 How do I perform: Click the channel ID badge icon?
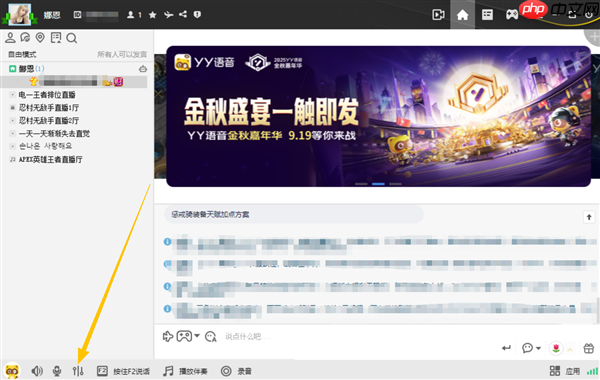pyautogui.click(x=77, y=15)
